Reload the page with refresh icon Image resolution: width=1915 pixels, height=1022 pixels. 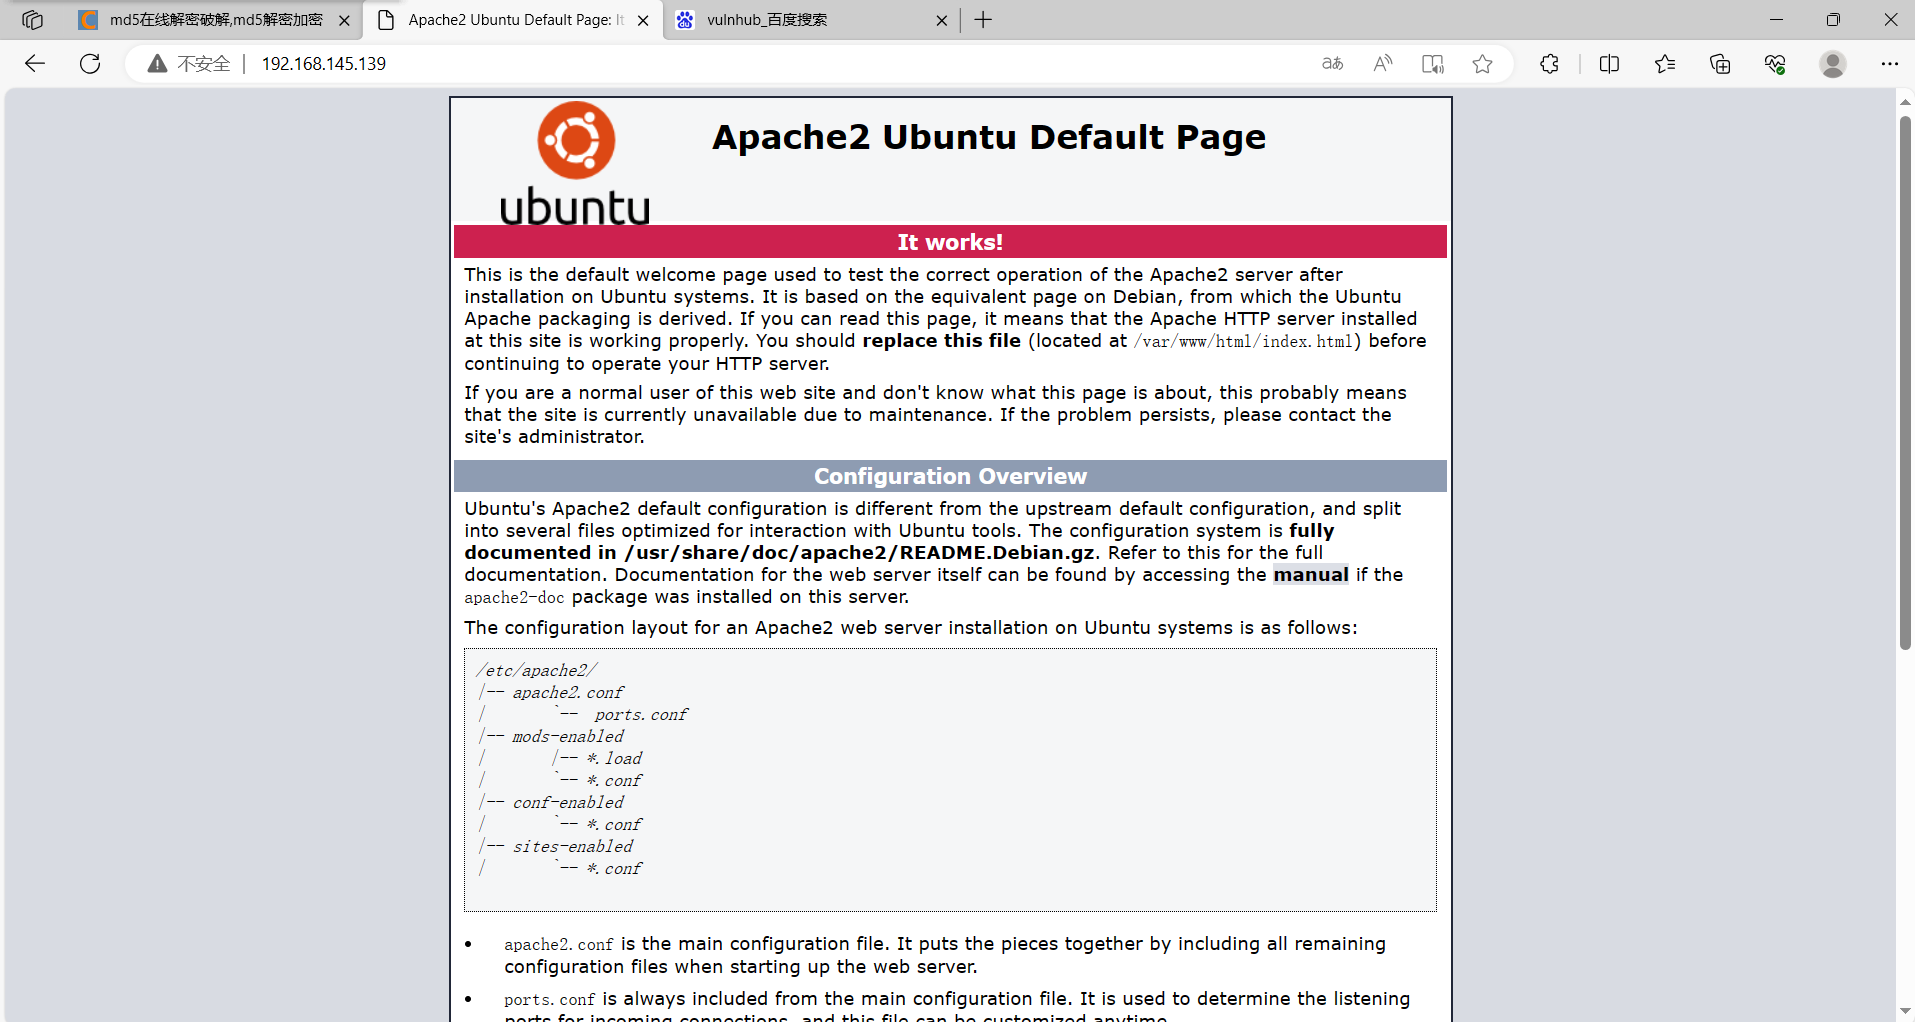tap(90, 64)
